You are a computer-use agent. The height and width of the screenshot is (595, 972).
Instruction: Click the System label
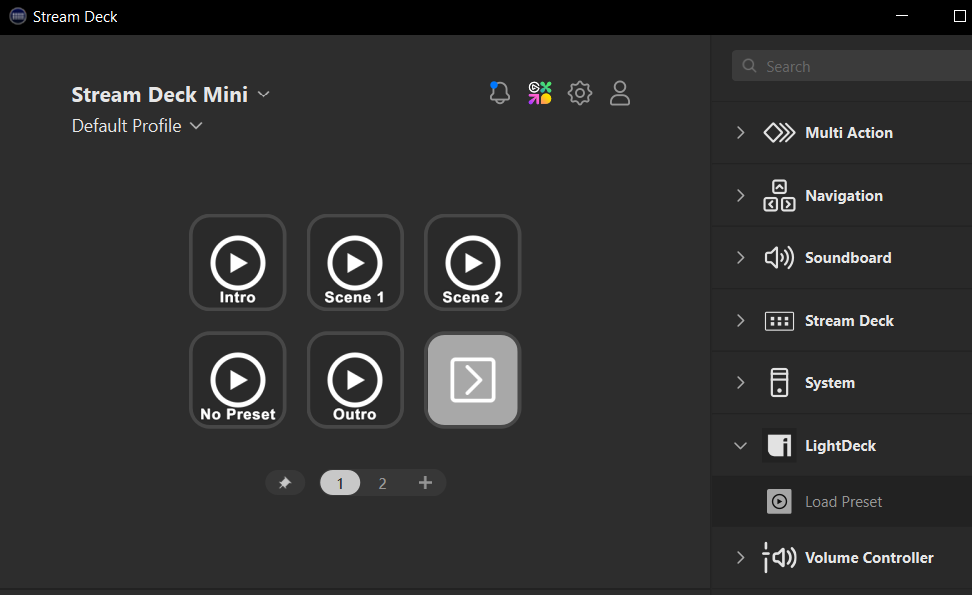(829, 382)
